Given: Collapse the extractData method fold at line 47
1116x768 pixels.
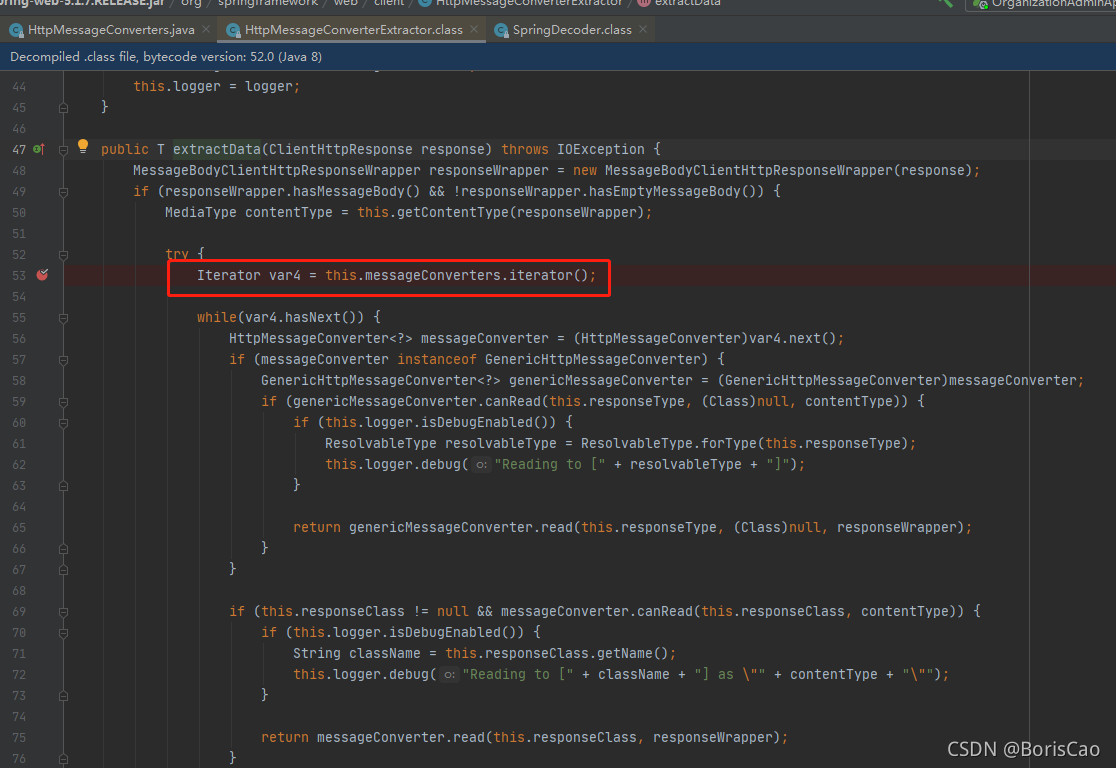Looking at the screenshot, I should point(63,150).
